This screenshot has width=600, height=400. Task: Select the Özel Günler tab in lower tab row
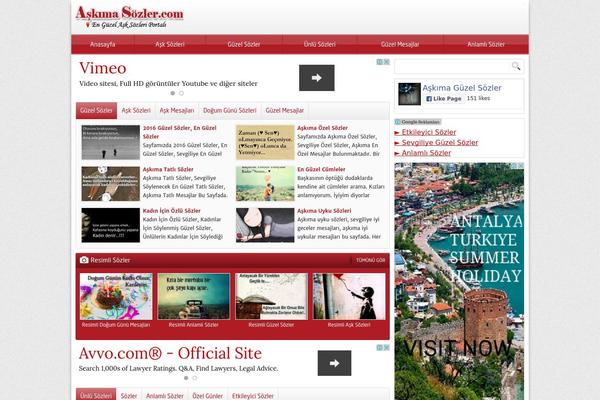tap(207, 396)
